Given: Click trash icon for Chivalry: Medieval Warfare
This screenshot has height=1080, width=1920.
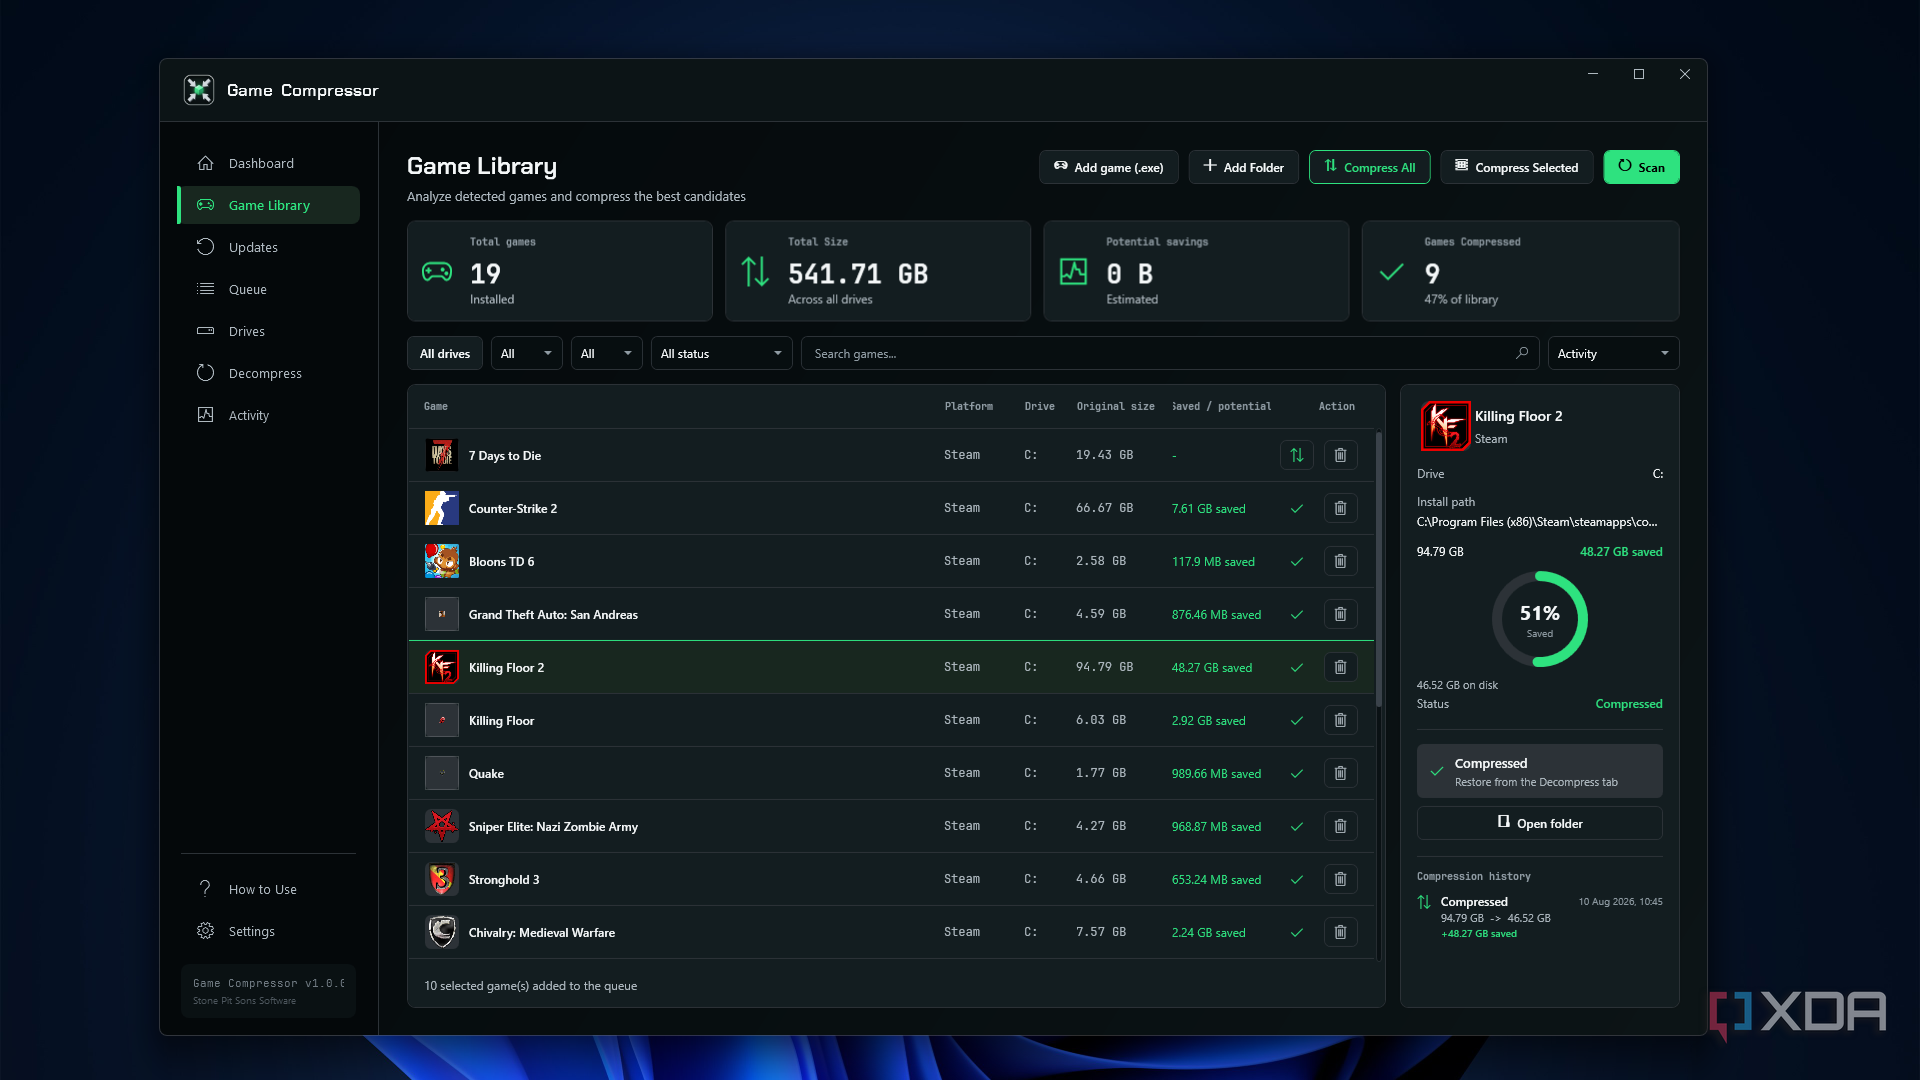Looking at the screenshot, I should click(1340, 932).
